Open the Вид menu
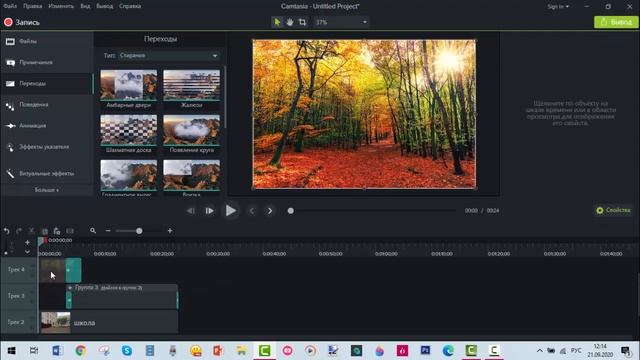This screenshot has height=360, width=640. (85, 6)
